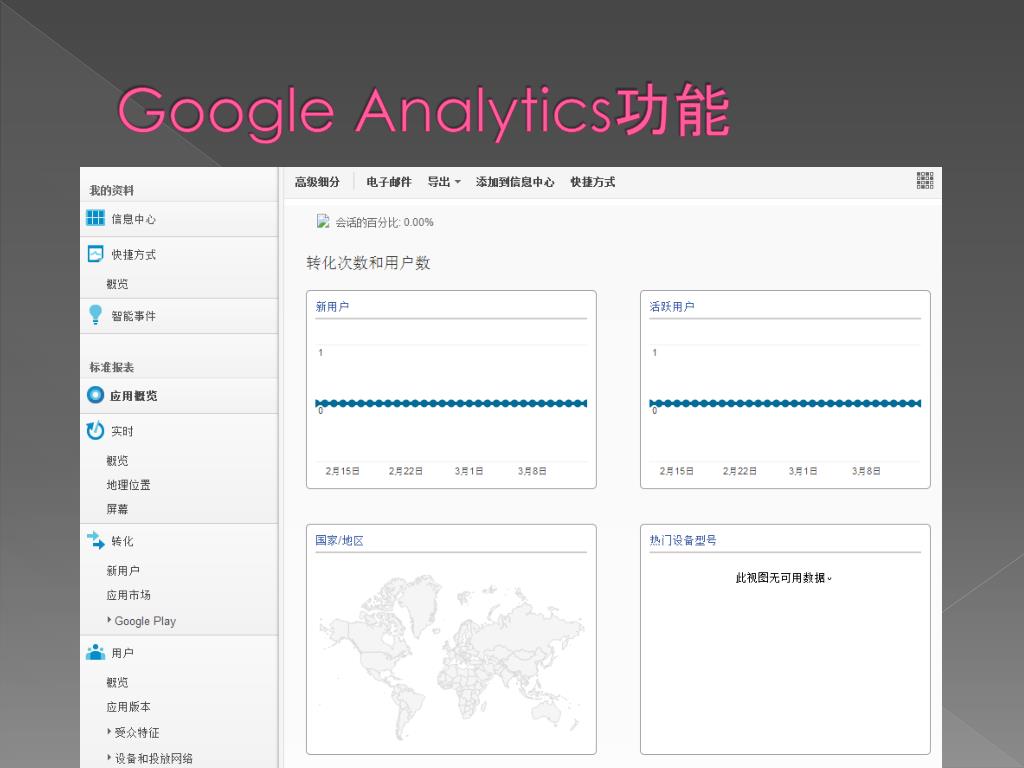This screenshot has height=768, width=1024.
Task: Open 信息中心 in the sidebar
Action: tap(134, 219)
